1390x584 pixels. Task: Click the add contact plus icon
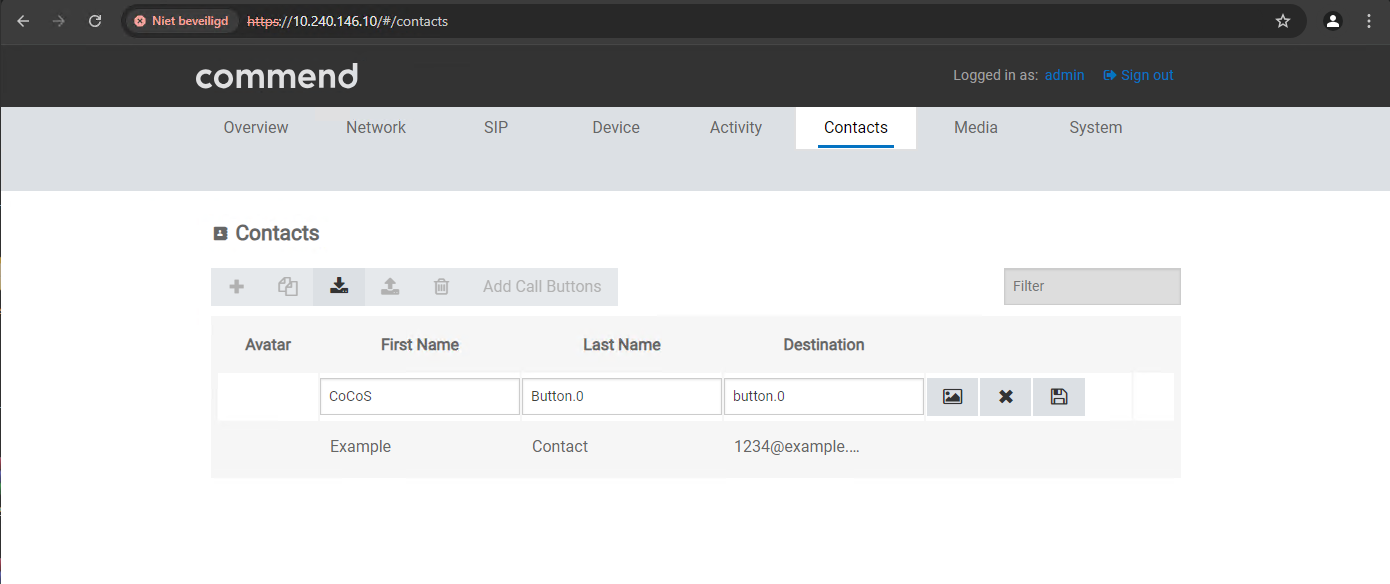tap(237, 287)
